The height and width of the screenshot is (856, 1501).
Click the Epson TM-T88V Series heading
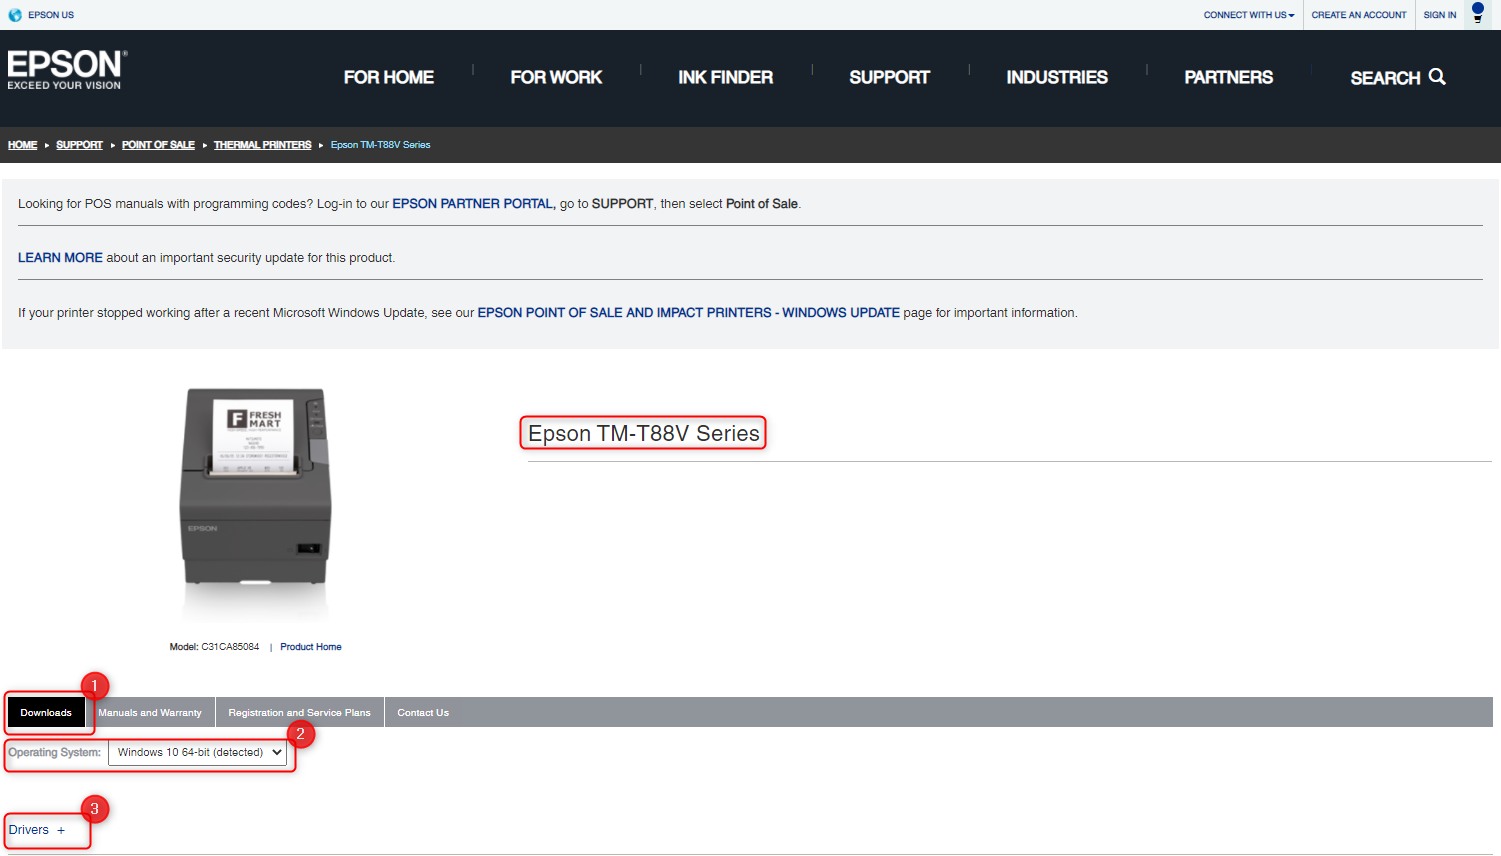point(644,433)
